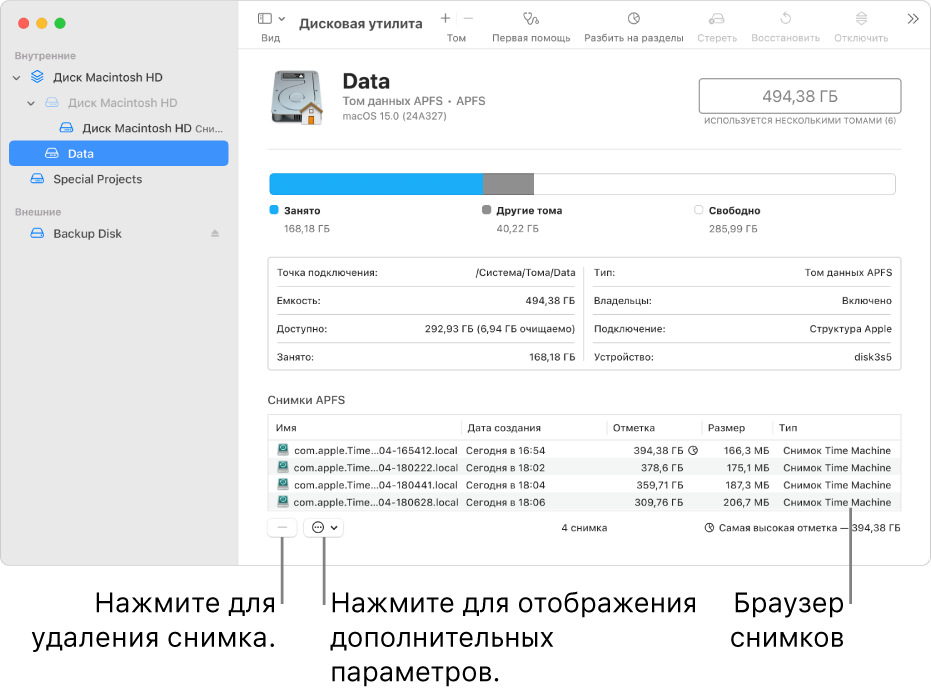Open the sidebar View menu icon
The width and height of the screenshot is (931, 694).
point(264,19)
